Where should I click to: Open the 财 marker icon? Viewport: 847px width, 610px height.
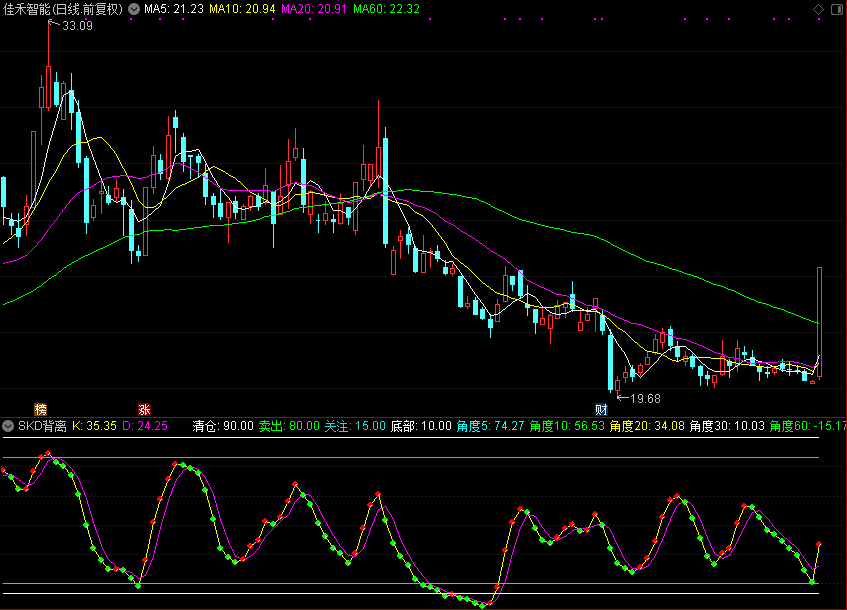tap(601, 409)
